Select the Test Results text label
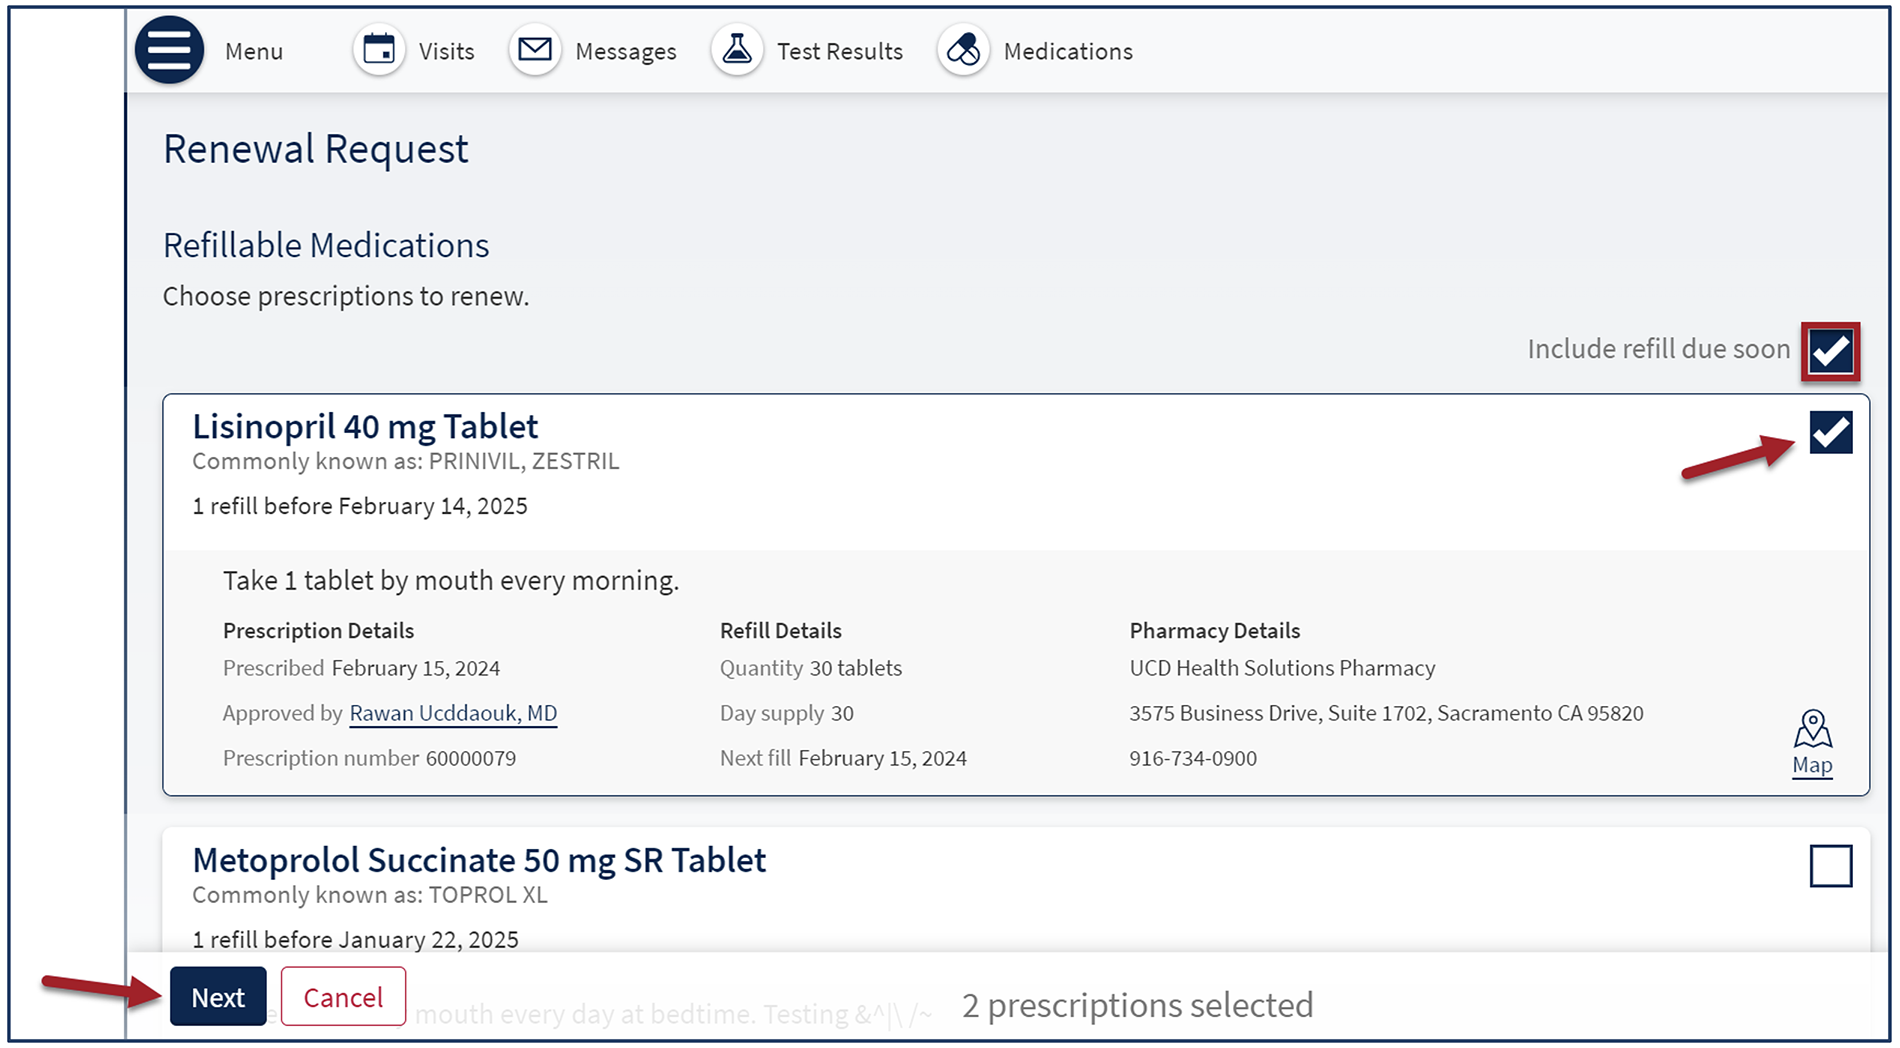Image resolution: width=1900 pixels, height=1048 pixels. tap(839, 51)
